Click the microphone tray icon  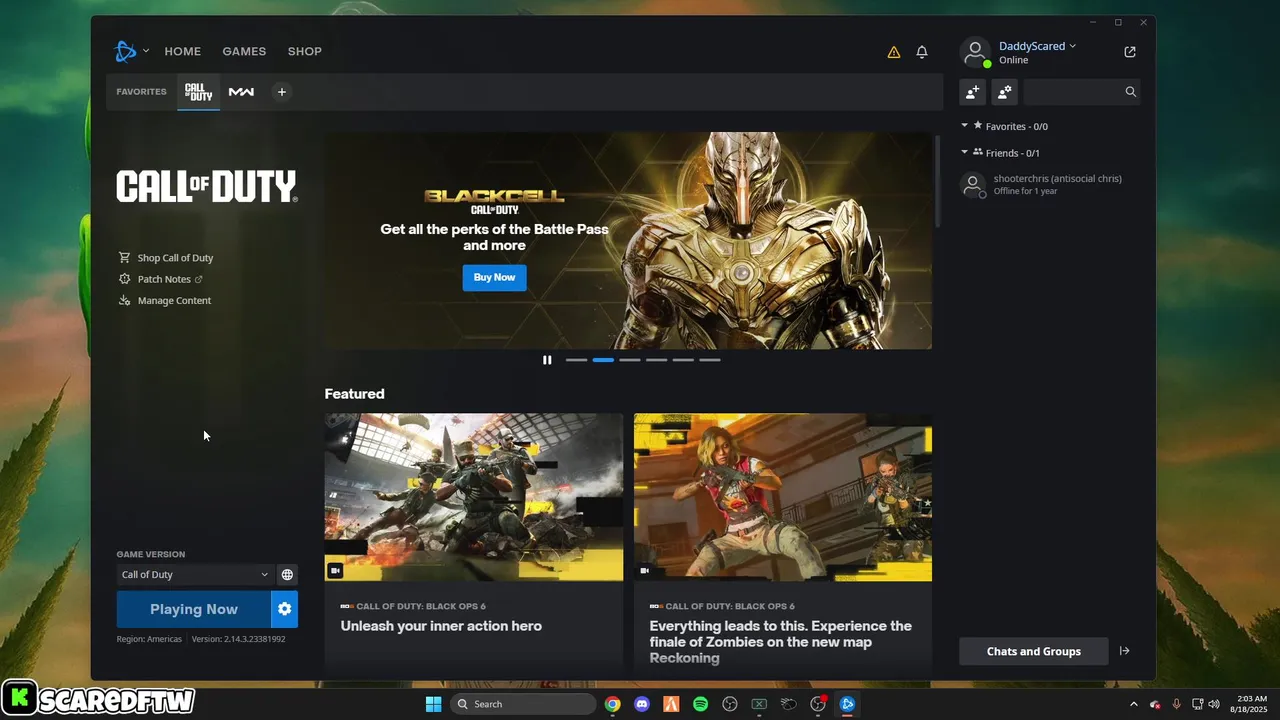(x=1176, y=704)
